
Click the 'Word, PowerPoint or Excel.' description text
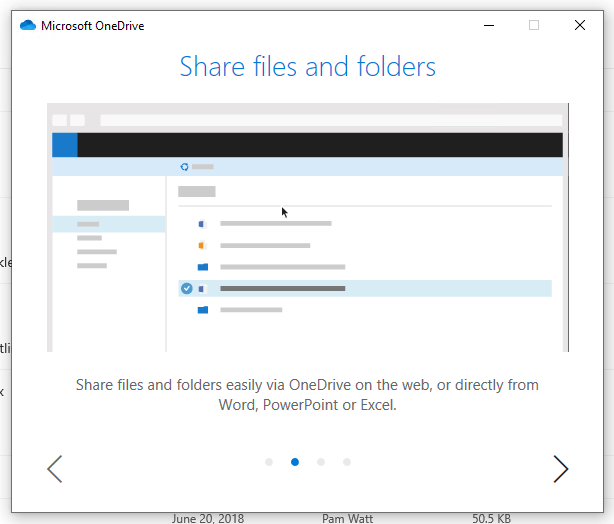pos(308,405)
